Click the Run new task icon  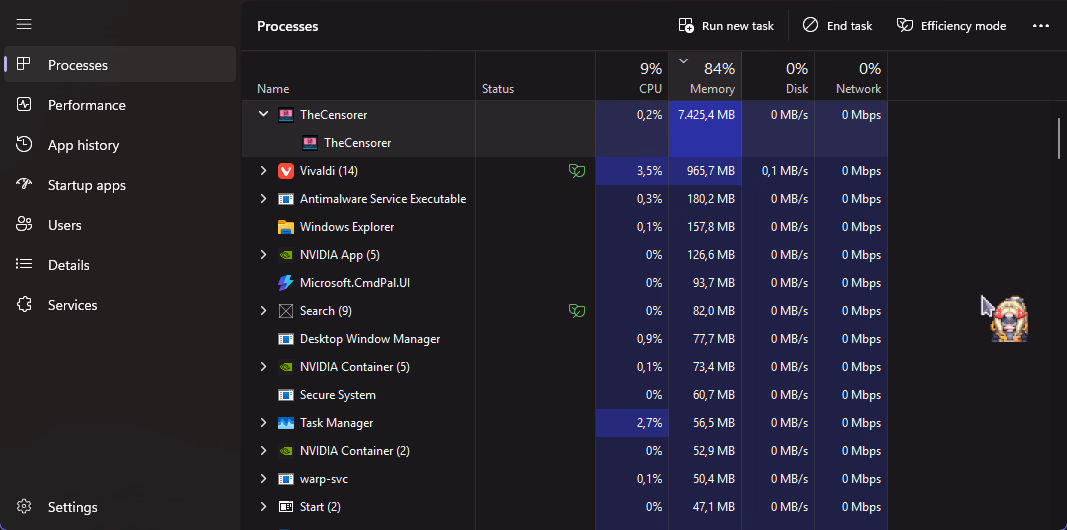click(686, 26)
